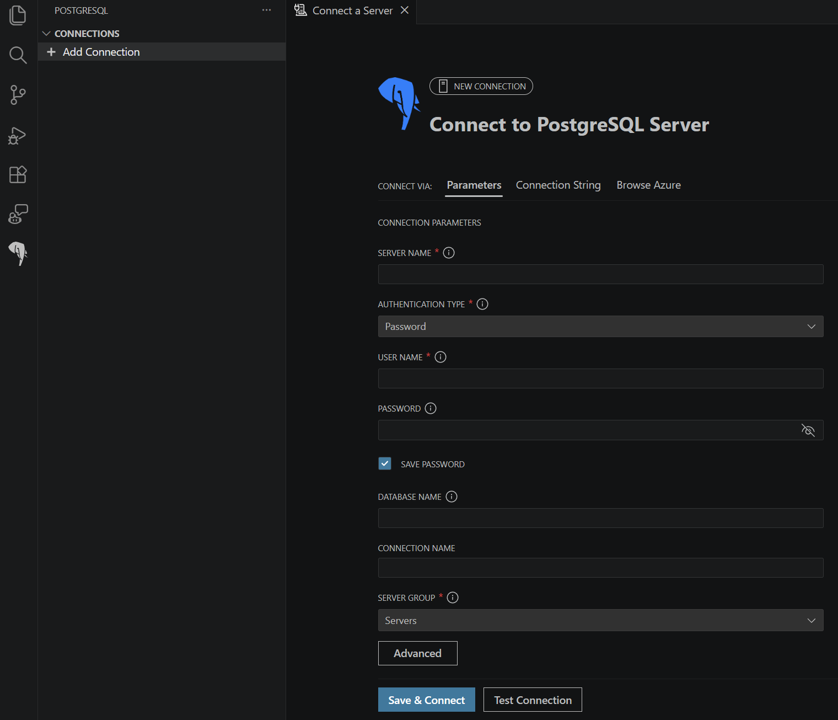
Task: Click the Save & Connect button
Action: (426, 700)
